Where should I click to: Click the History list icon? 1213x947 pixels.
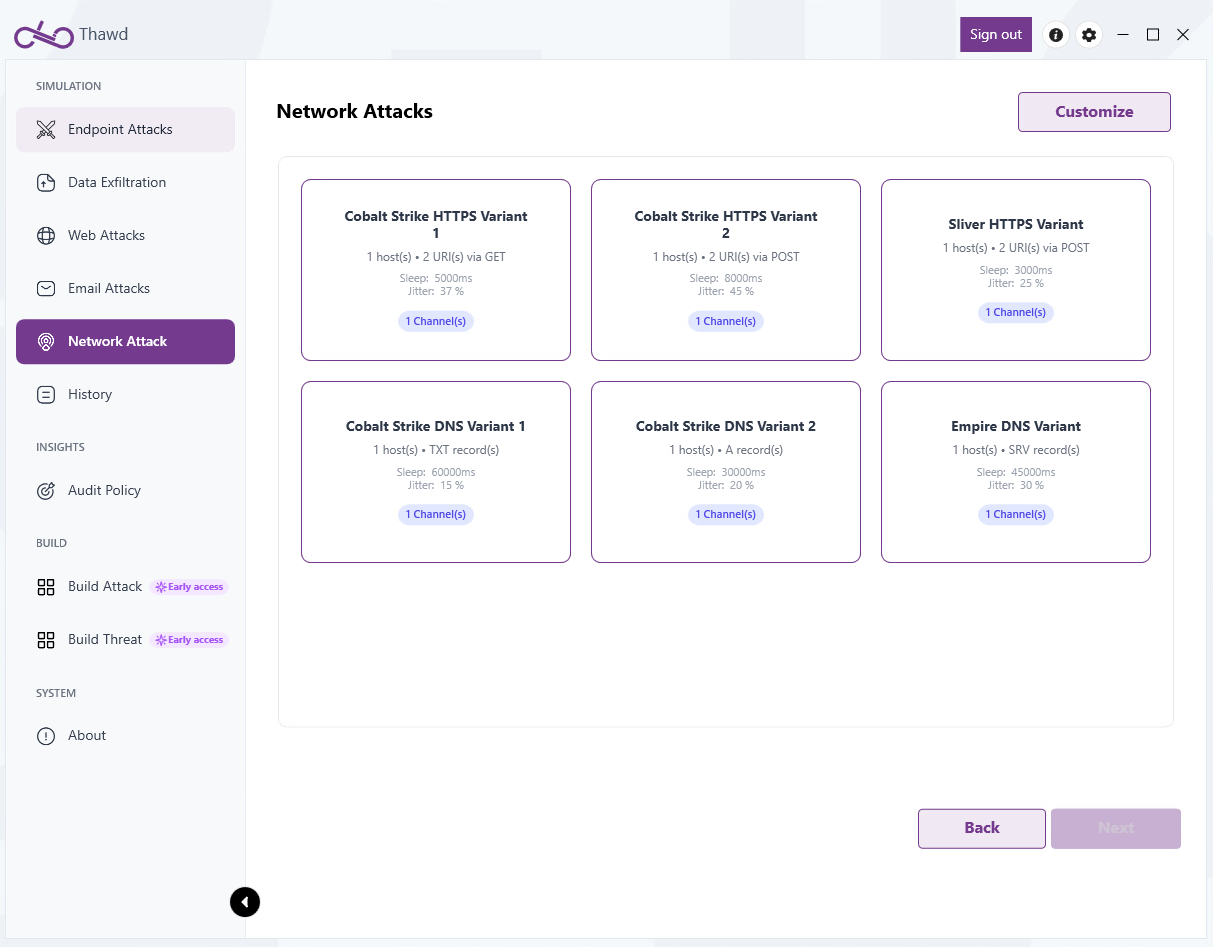[x=46, y=395]
